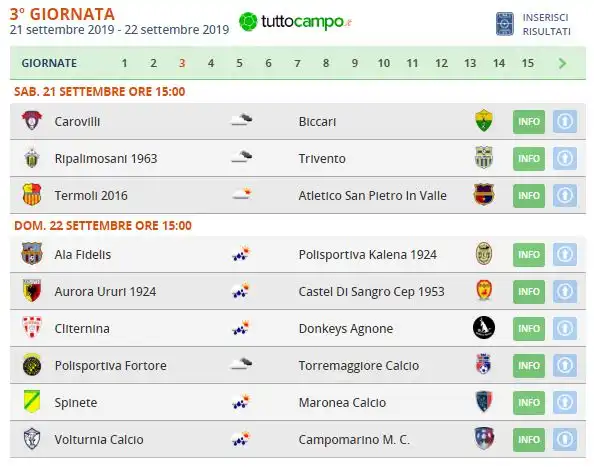Click the Inserisci Risultati pitch icon
This screenshot has width=594, height=467.
coord(505,24)
